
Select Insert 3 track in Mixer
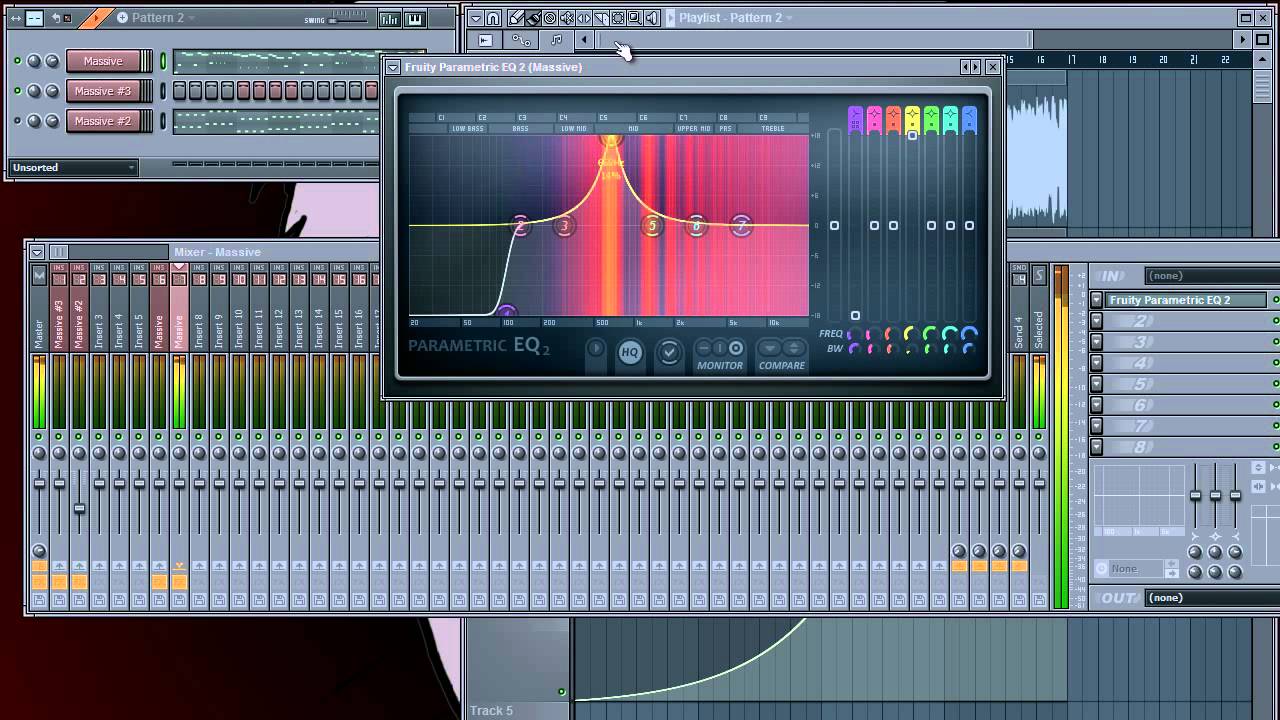99,309
